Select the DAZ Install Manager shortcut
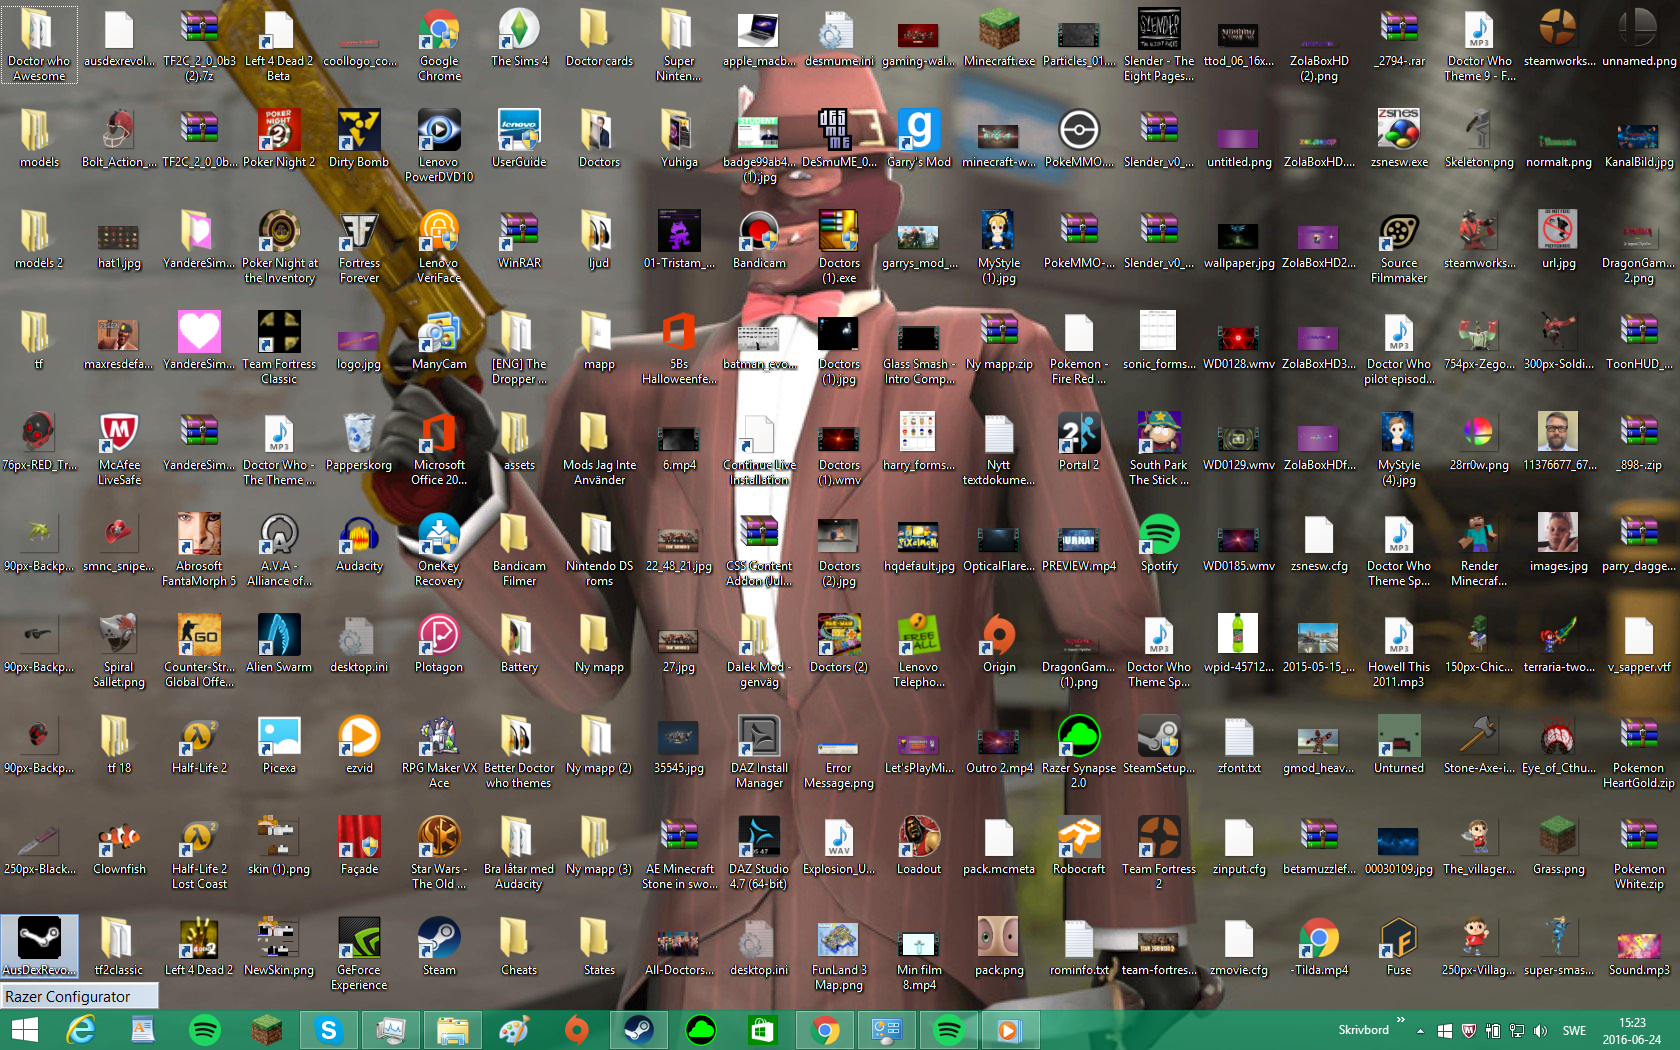This screenshot has height=1050, width=1680. (x=759, y=752)
